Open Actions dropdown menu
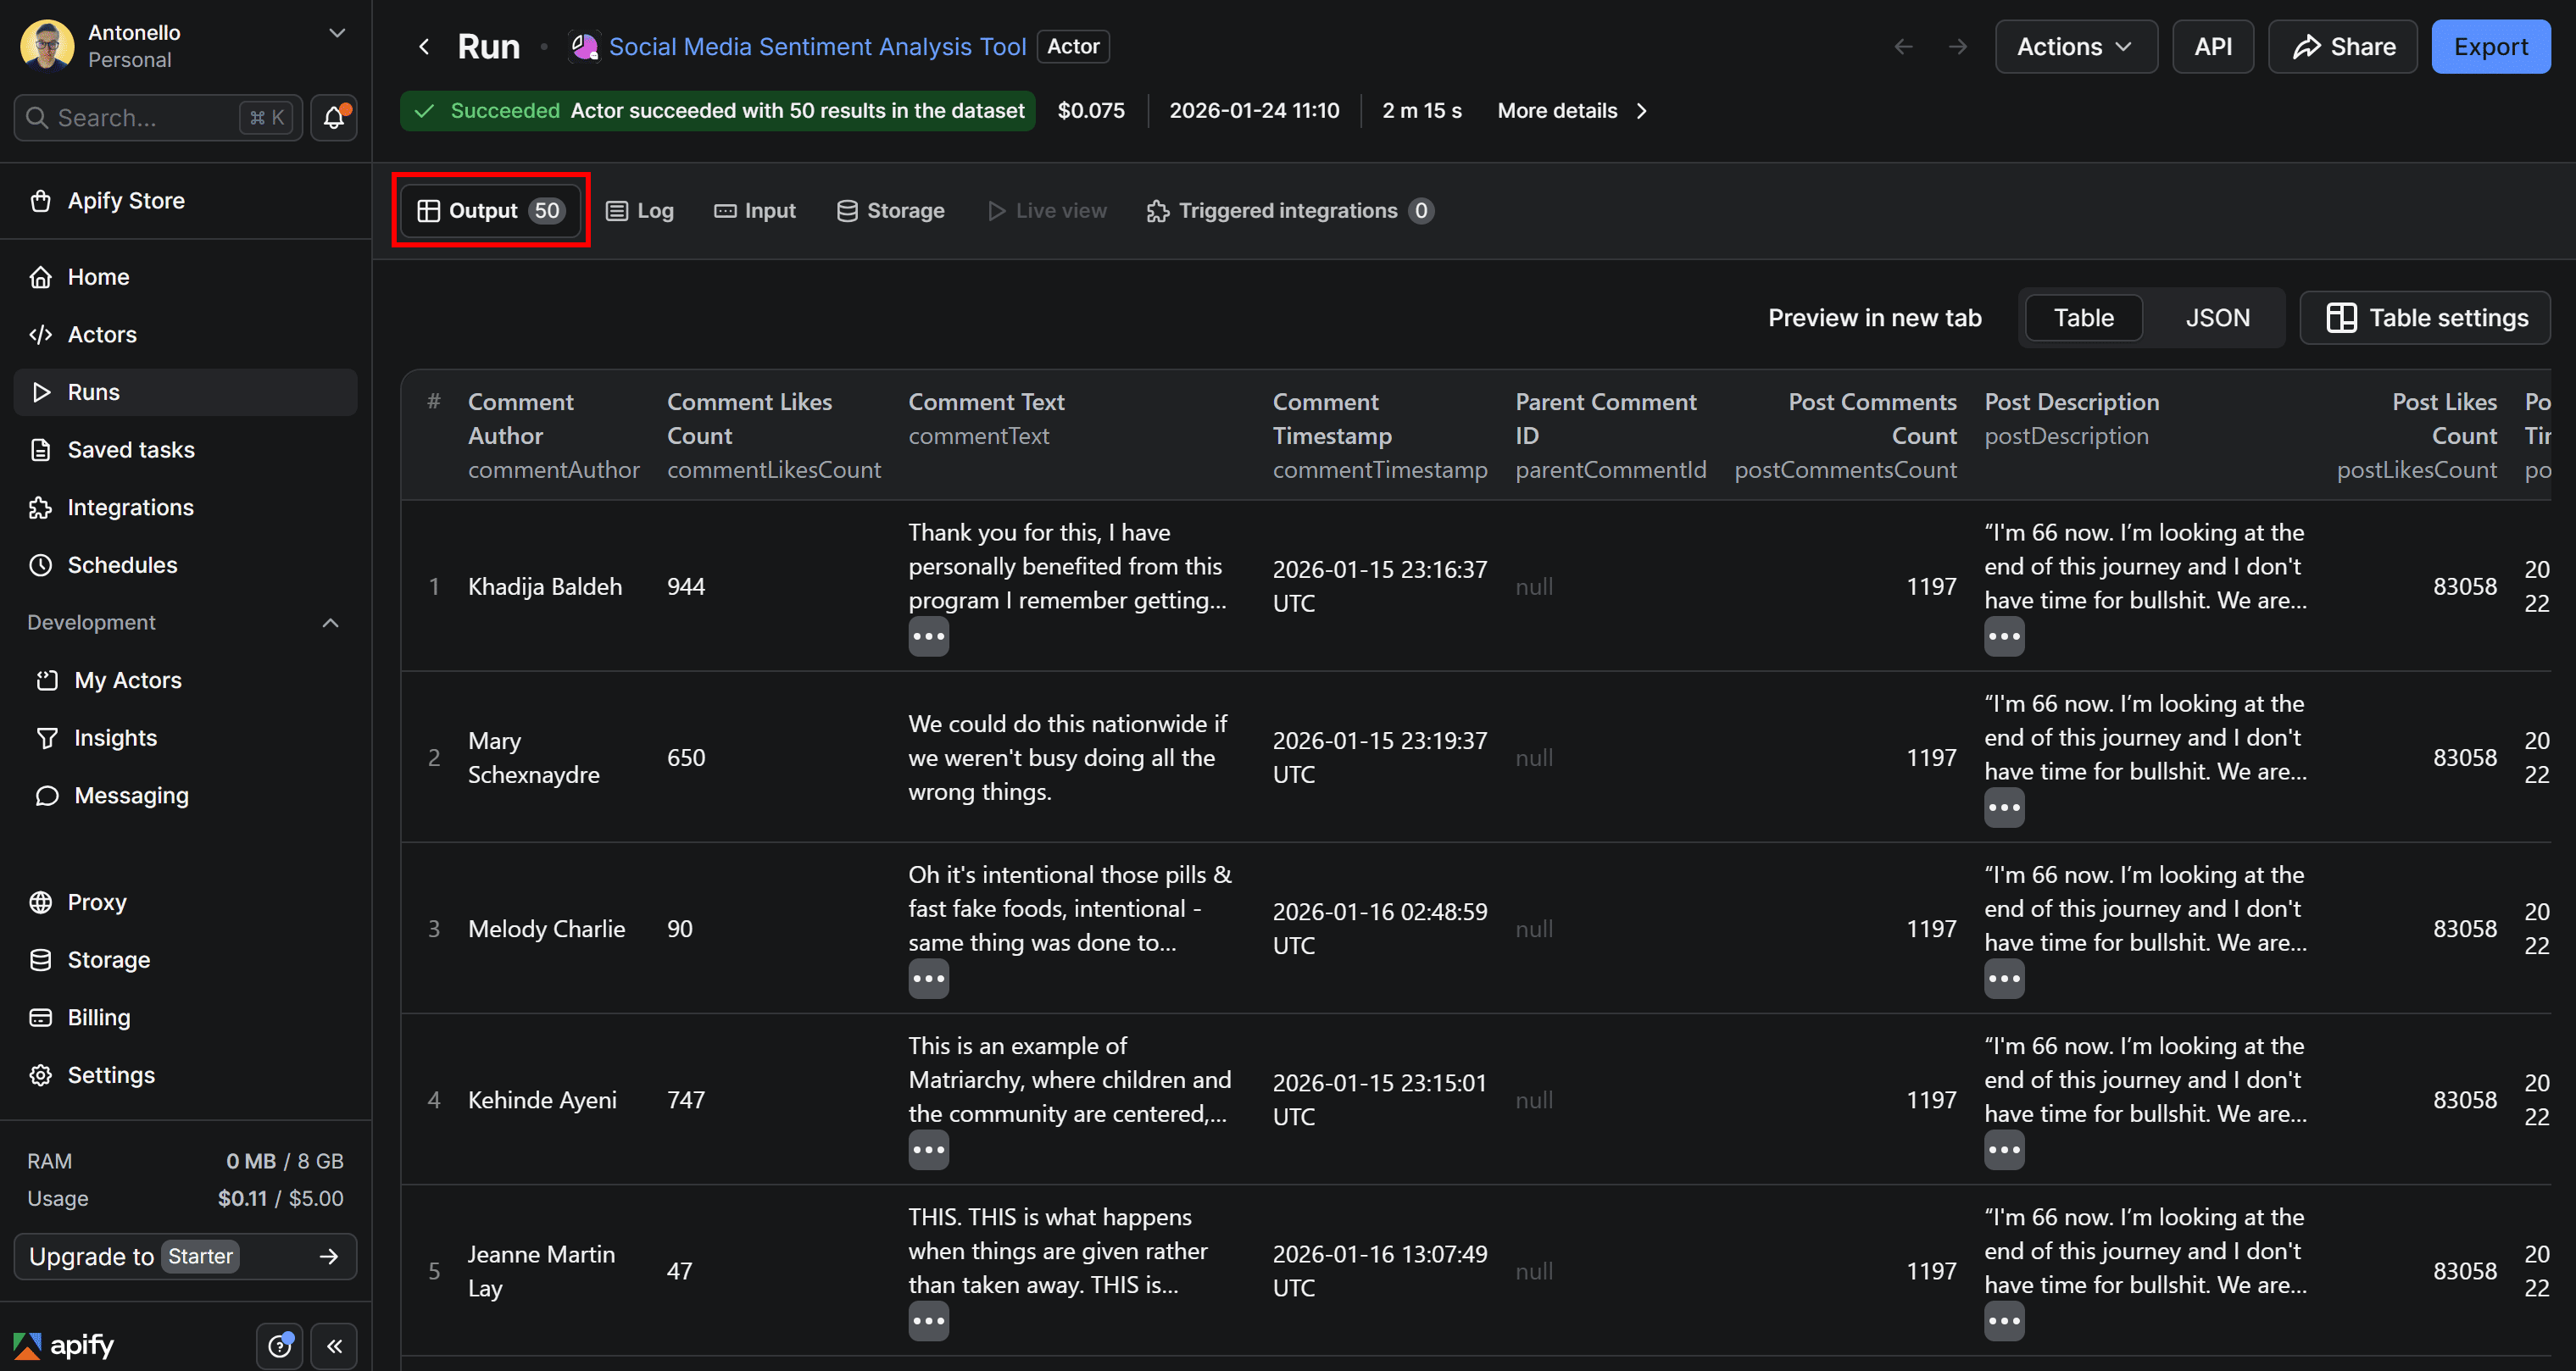The width and height of the screenshot is (2576, 1371). [2075, 47]
